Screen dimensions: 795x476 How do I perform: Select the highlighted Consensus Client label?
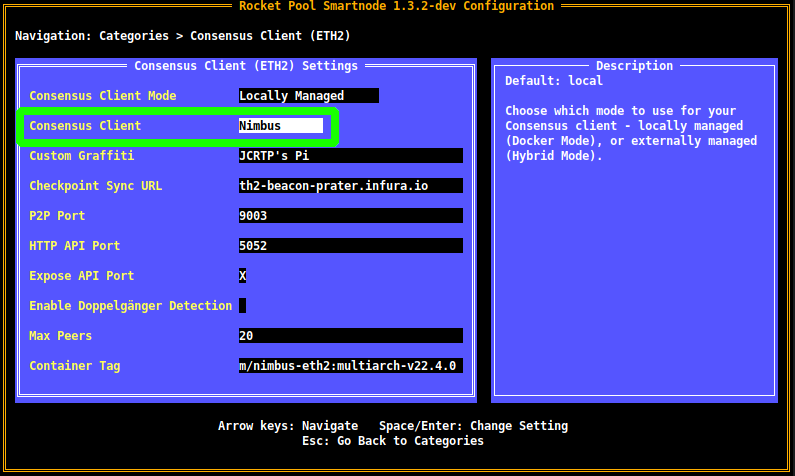[85, 126]
